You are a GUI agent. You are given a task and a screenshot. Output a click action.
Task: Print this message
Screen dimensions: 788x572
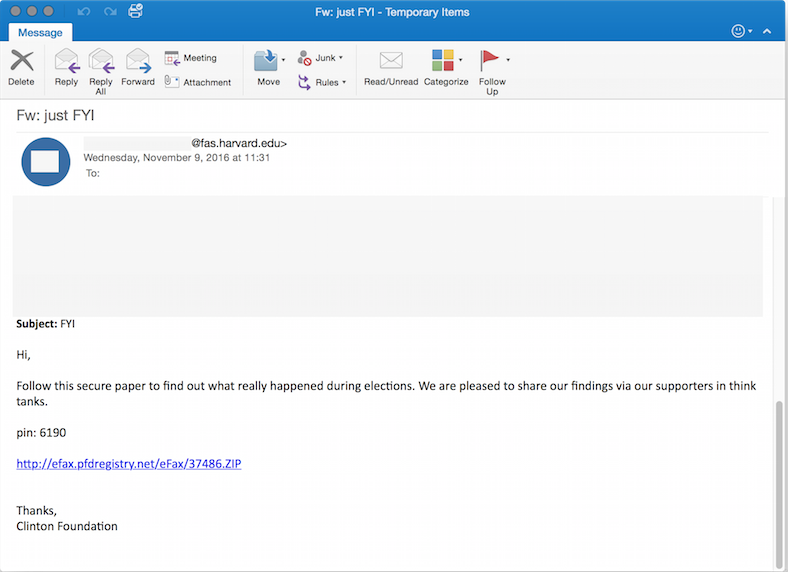click(x=136, y=11)
